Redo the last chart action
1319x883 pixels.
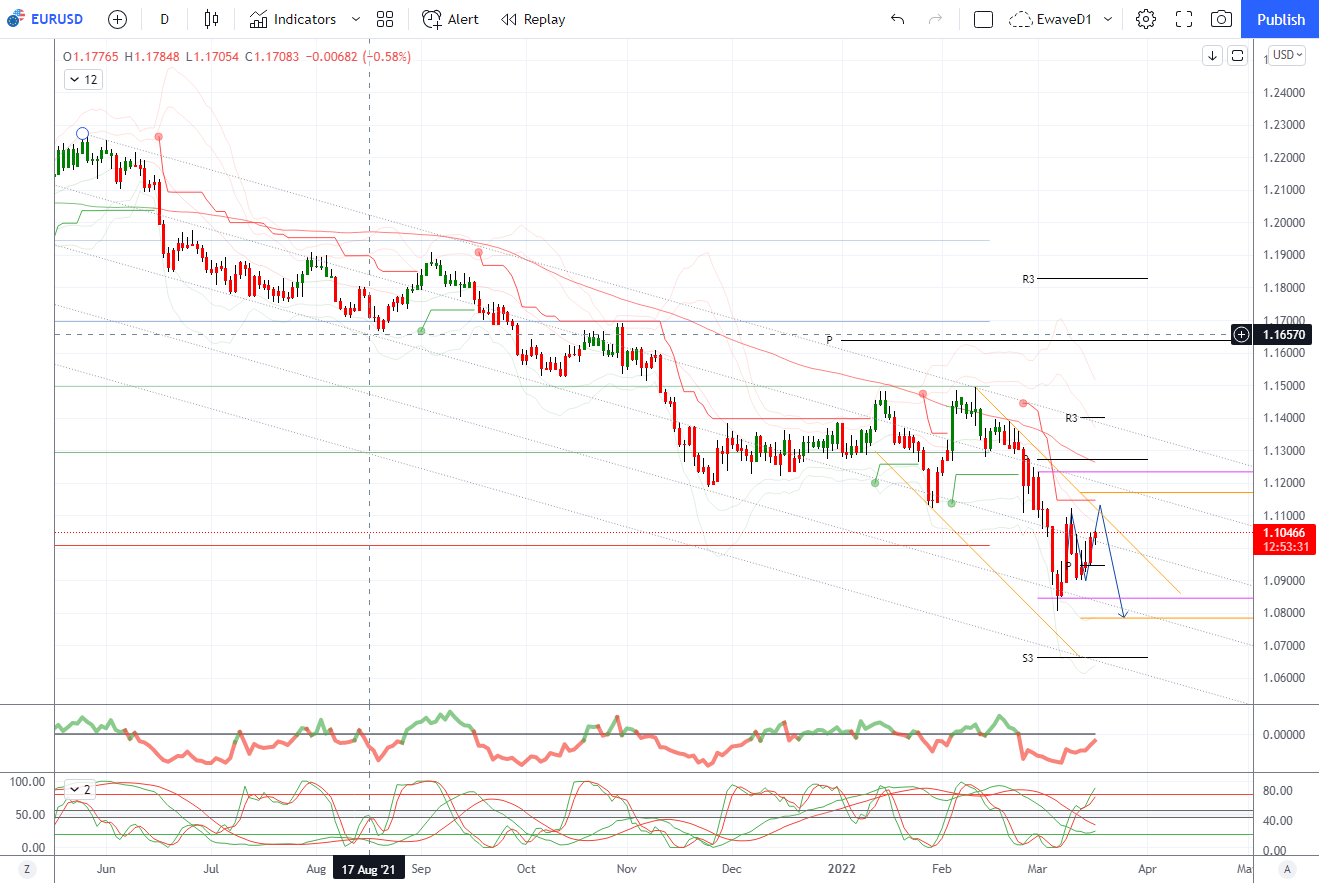click(936, 19)
